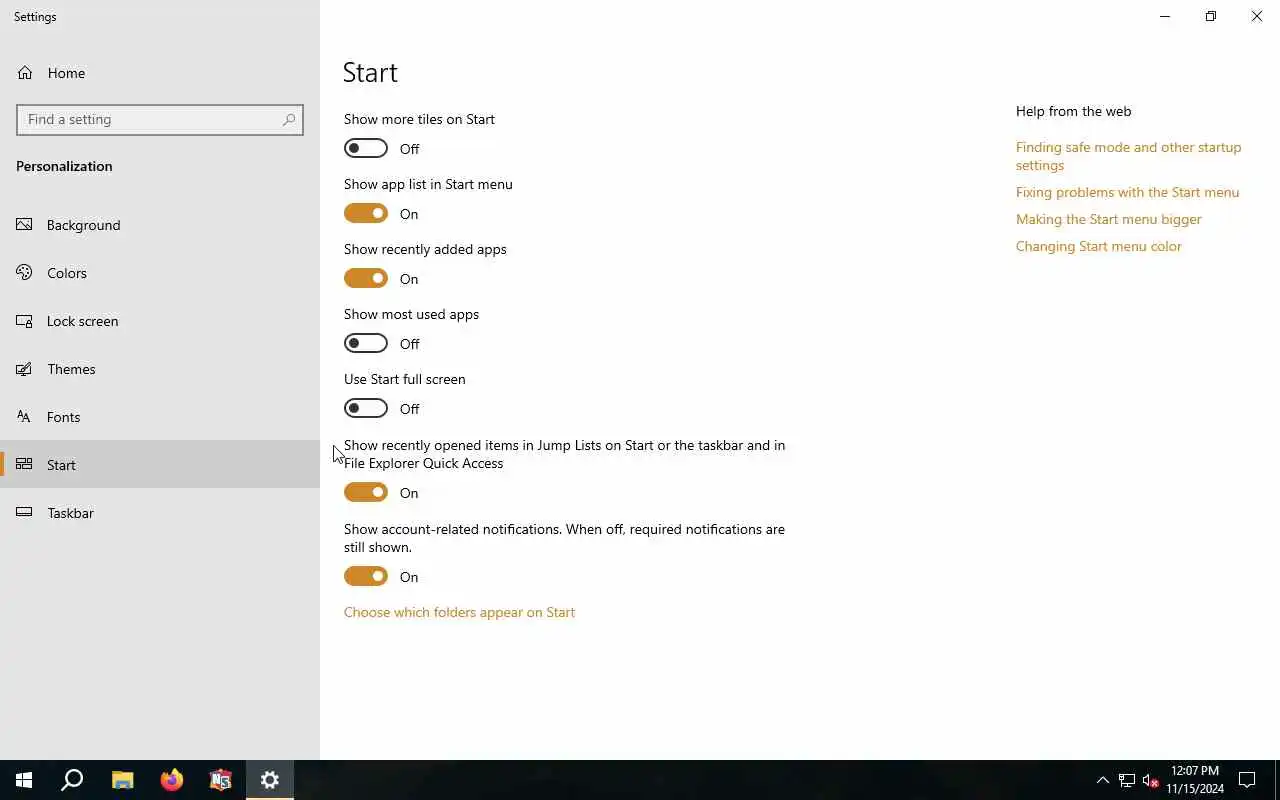Show hidden system tray icons
This screenshot has height=800, width=1280.
(x=1103, y=780)
